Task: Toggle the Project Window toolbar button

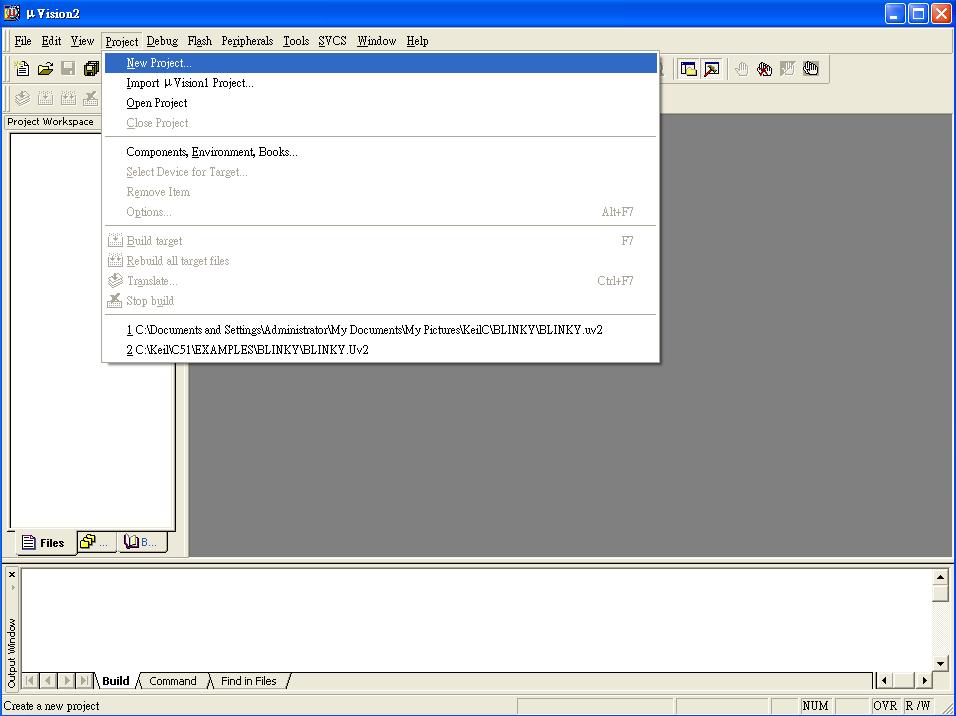Action: tap(689, 69)
